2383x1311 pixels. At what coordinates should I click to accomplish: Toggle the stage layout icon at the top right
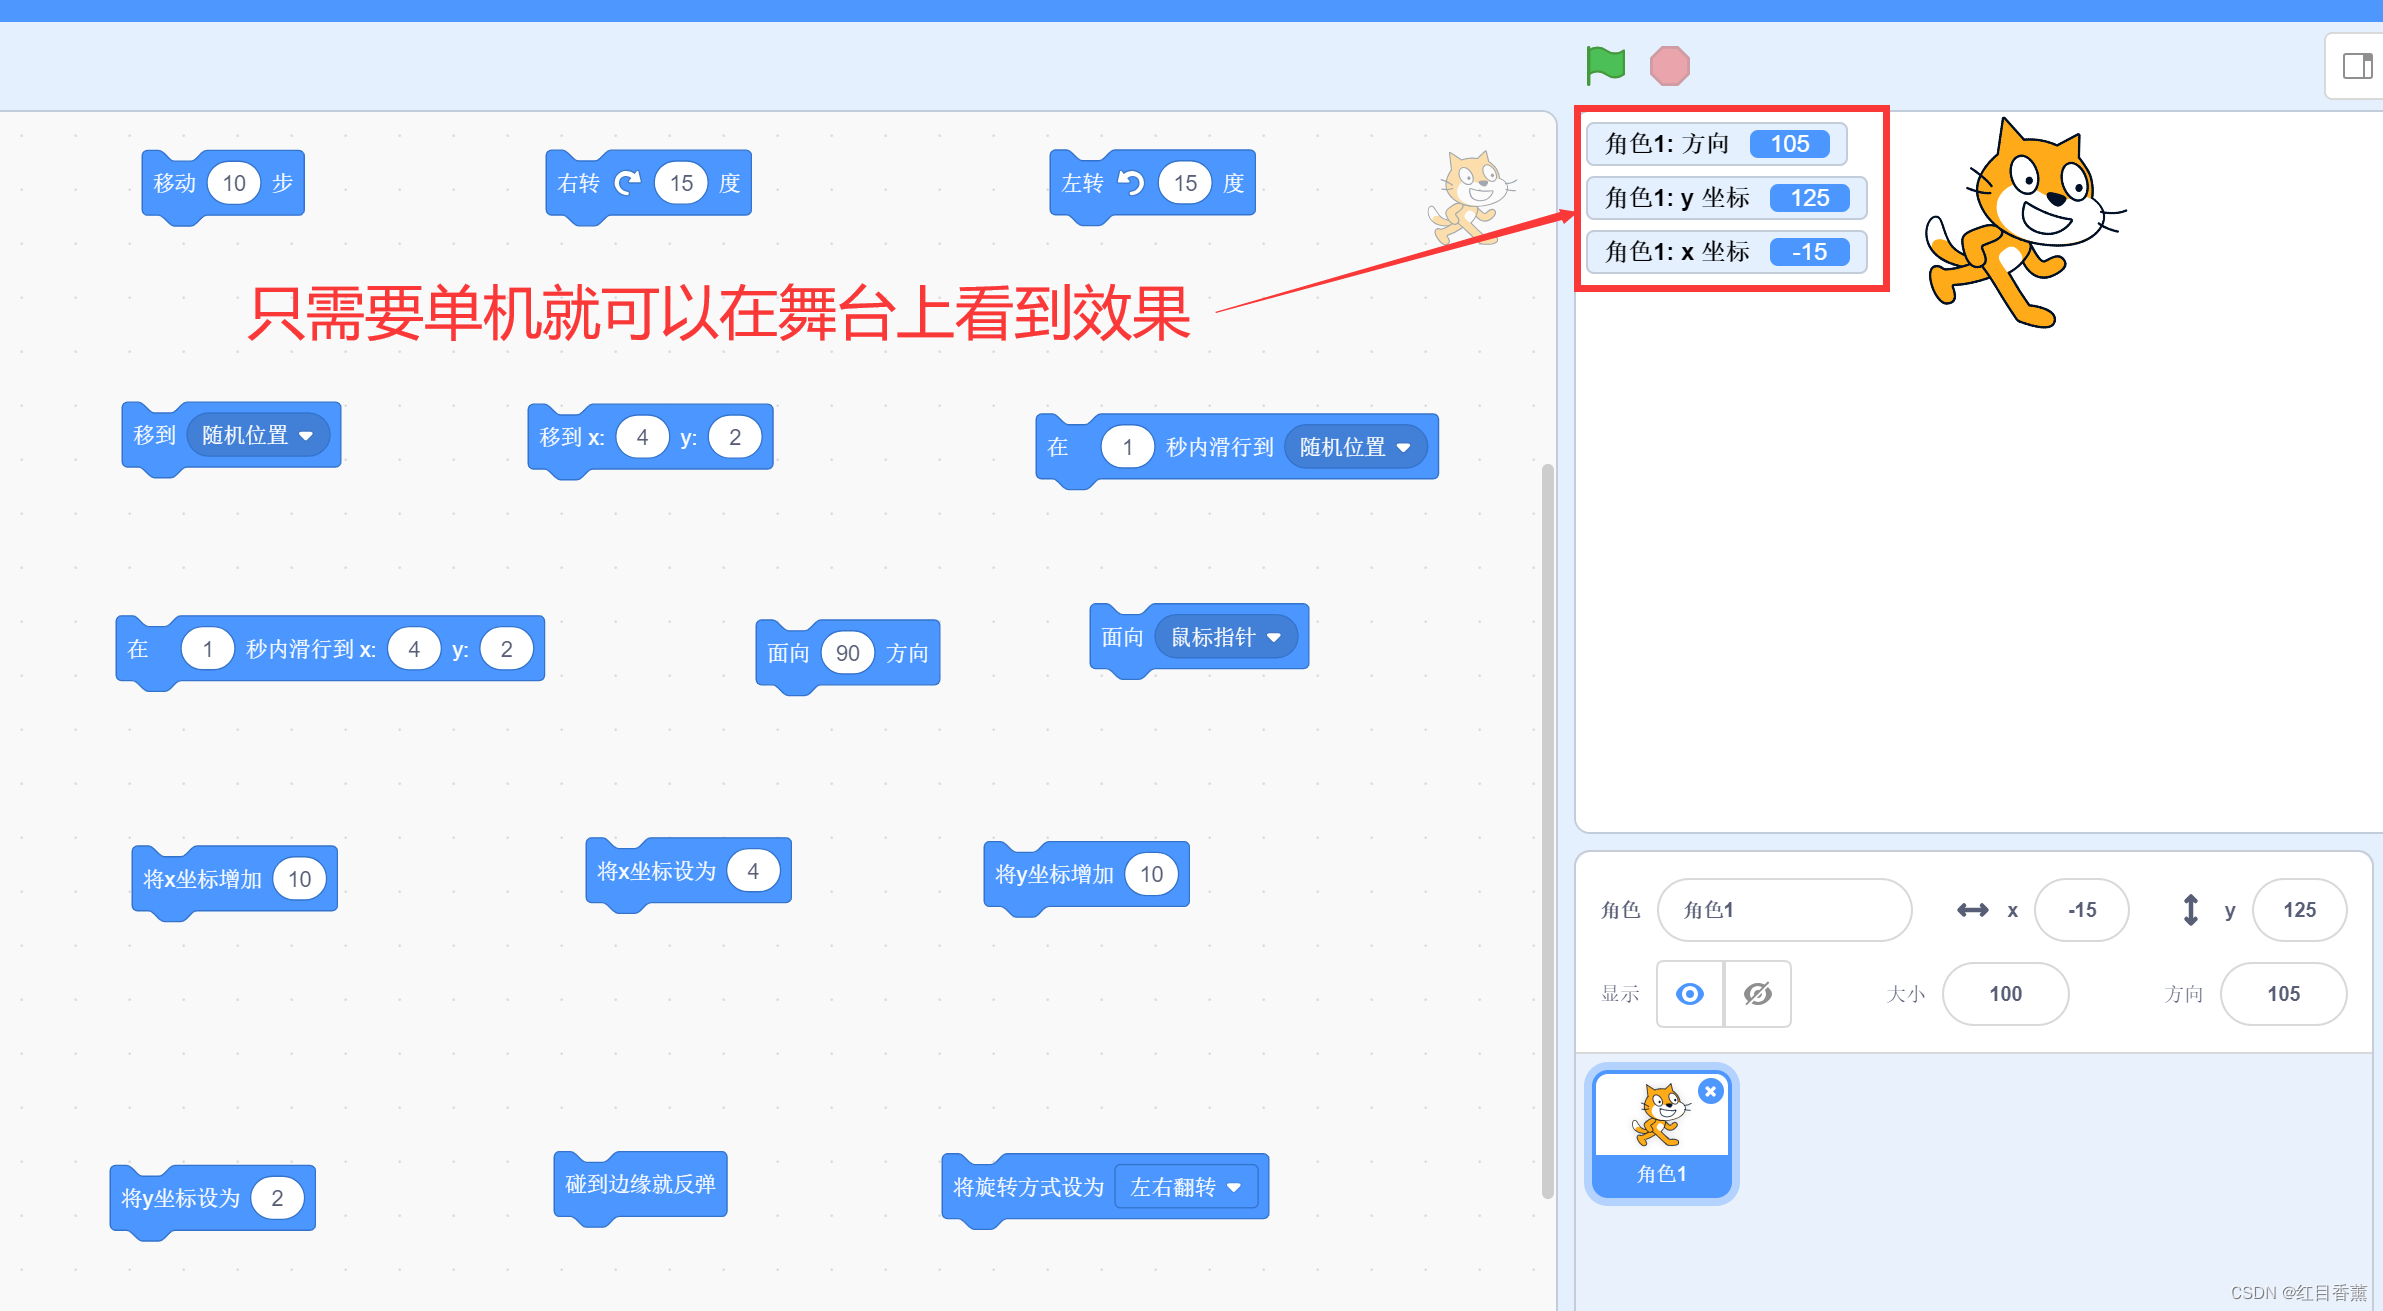pos(2357,66)
